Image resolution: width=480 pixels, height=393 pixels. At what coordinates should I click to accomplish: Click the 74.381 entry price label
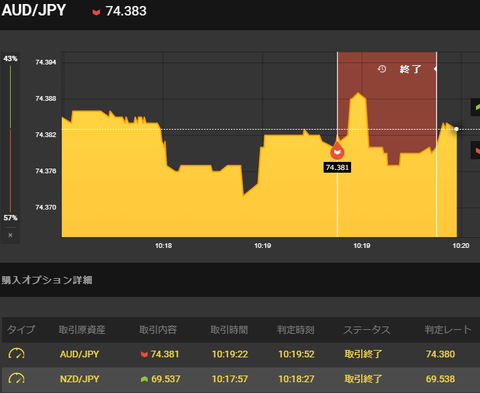[337, 167]
